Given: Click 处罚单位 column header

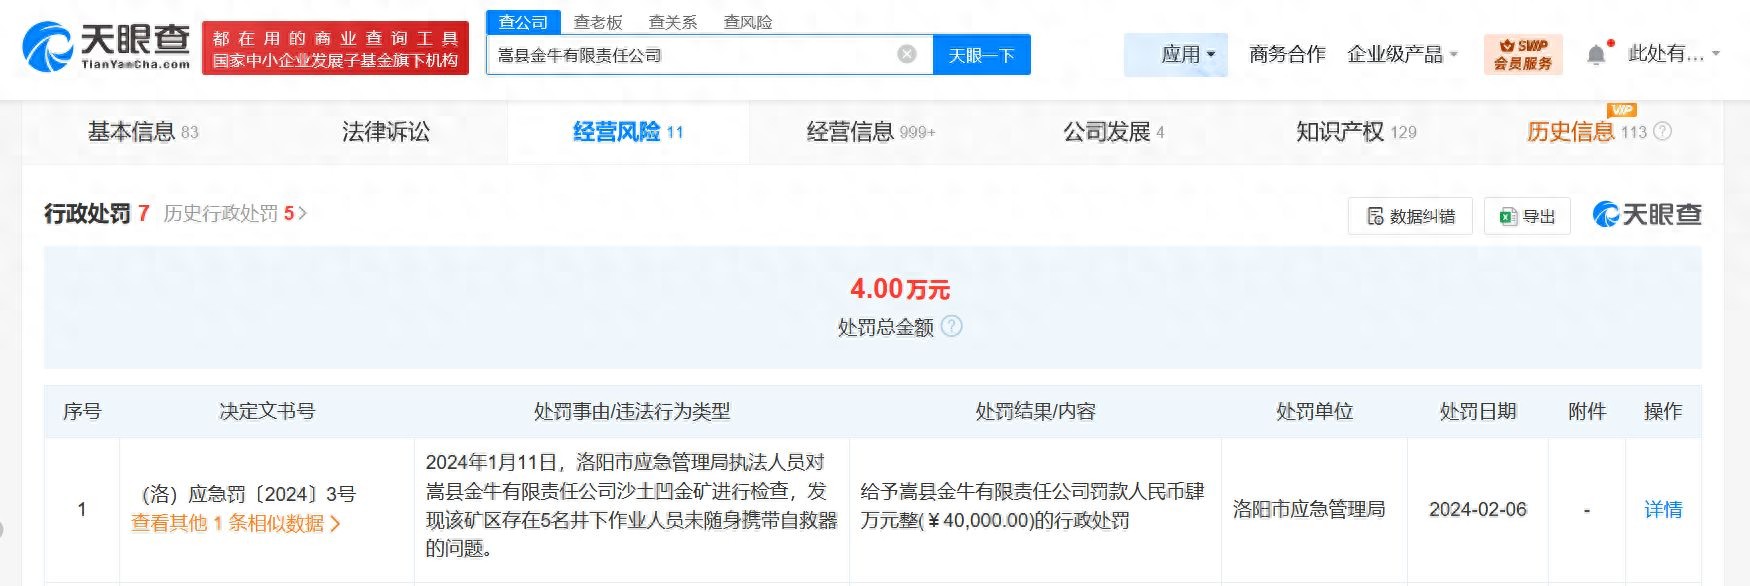Looking at the screenshot, I should (x=1314, y=411).
